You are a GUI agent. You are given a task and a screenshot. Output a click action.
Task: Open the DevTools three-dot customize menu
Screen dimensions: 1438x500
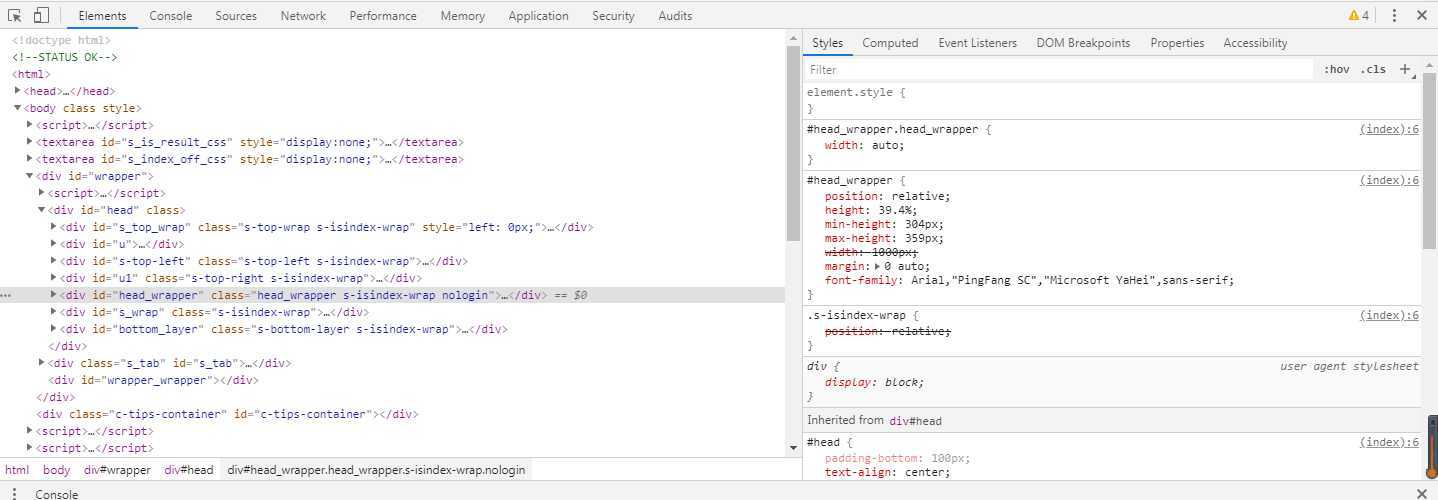click(1394, 15)
